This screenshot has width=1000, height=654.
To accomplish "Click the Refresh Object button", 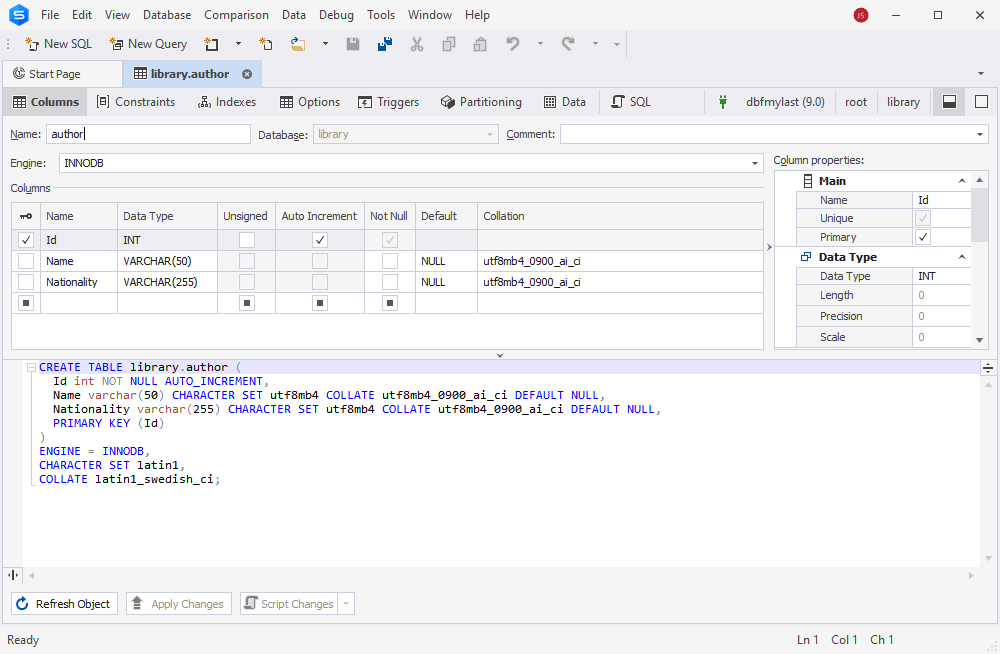I will pos(64,603).
